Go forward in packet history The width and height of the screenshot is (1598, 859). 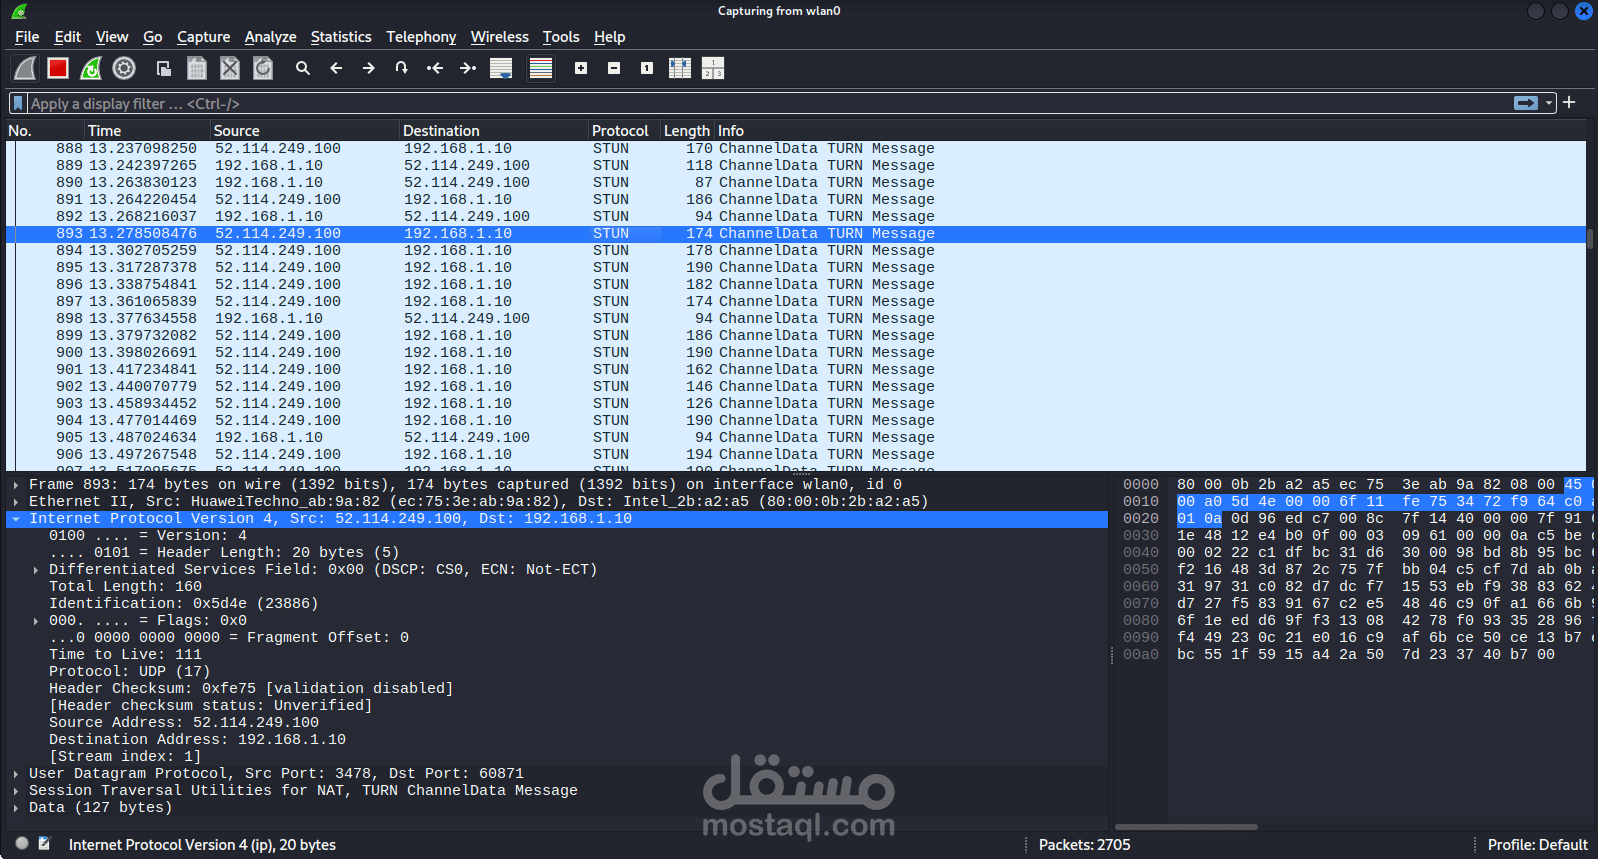click(x=369, y=68)
